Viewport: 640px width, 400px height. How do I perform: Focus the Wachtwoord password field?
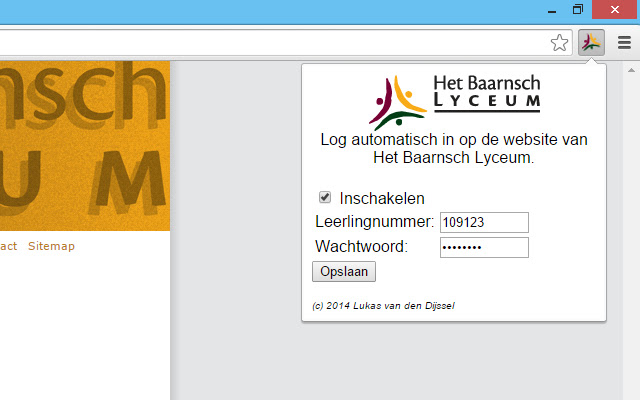pos(484,247)
